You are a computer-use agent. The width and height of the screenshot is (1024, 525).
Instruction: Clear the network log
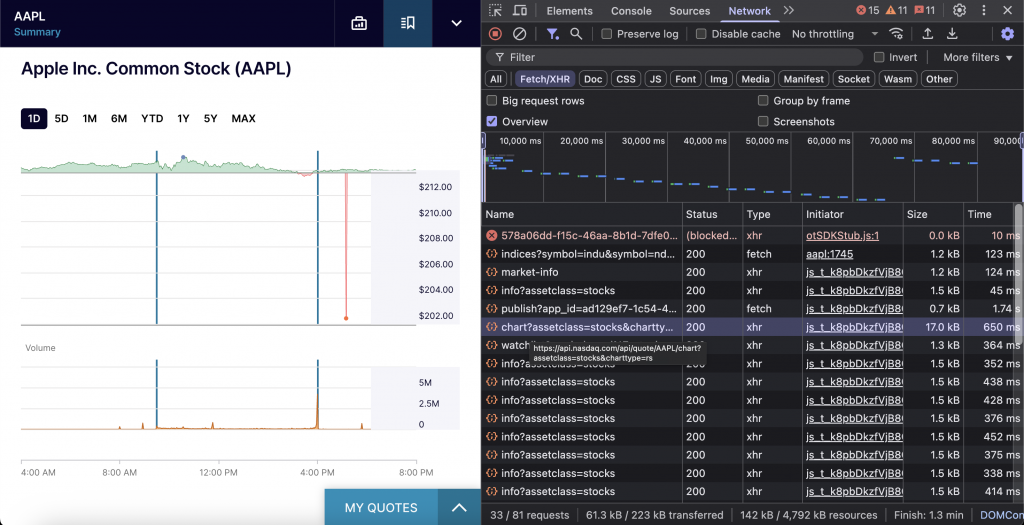pos(519,34)
